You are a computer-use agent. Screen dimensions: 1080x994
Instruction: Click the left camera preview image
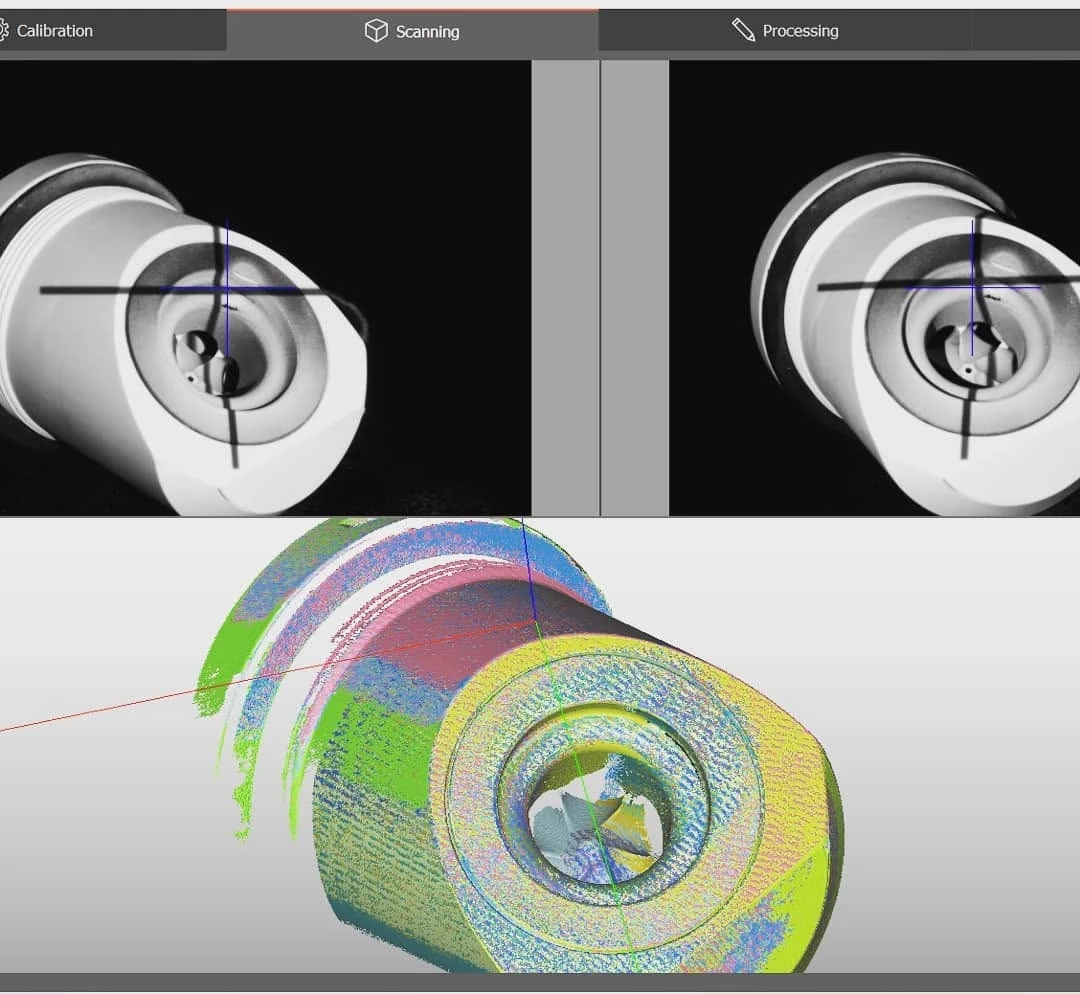265,288
